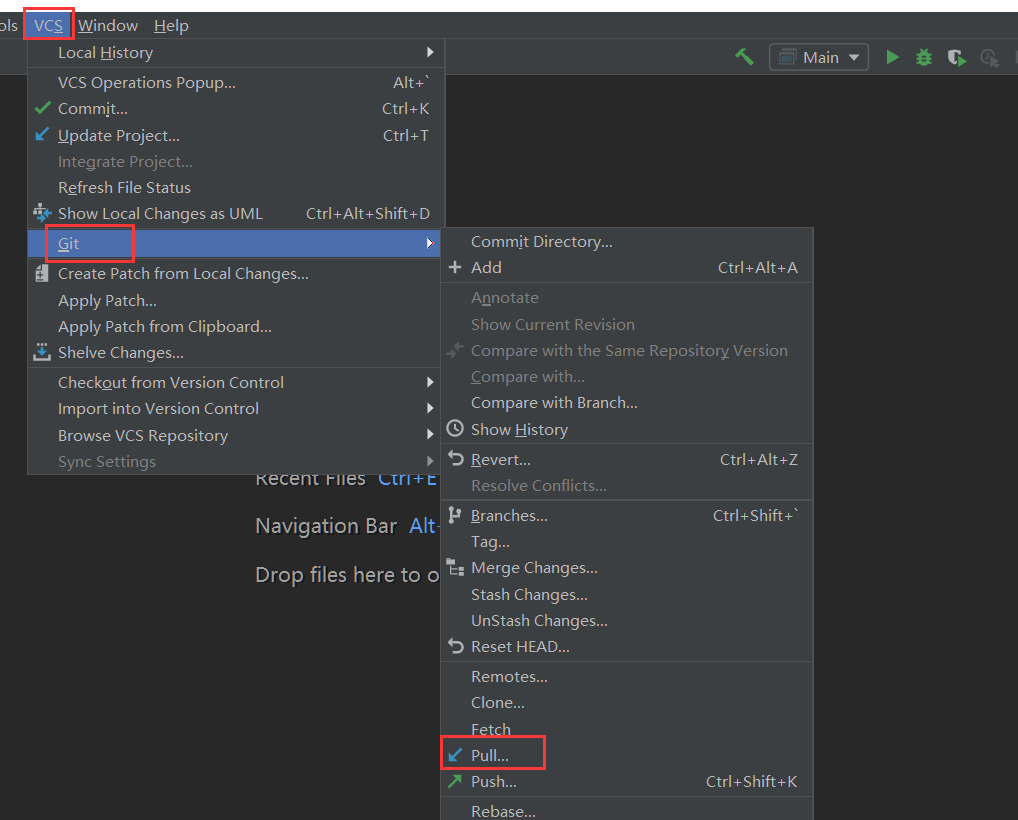Open the Help menu

pos(171,25)
